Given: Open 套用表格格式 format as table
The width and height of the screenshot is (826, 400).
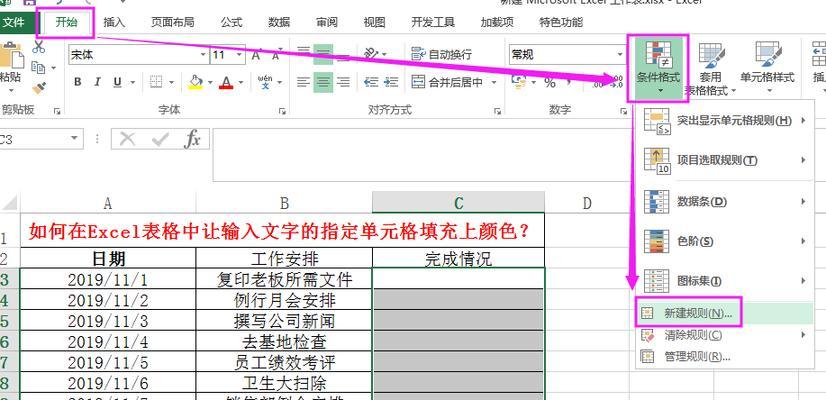Looking at the screenshot, I should tap(710, 69).
